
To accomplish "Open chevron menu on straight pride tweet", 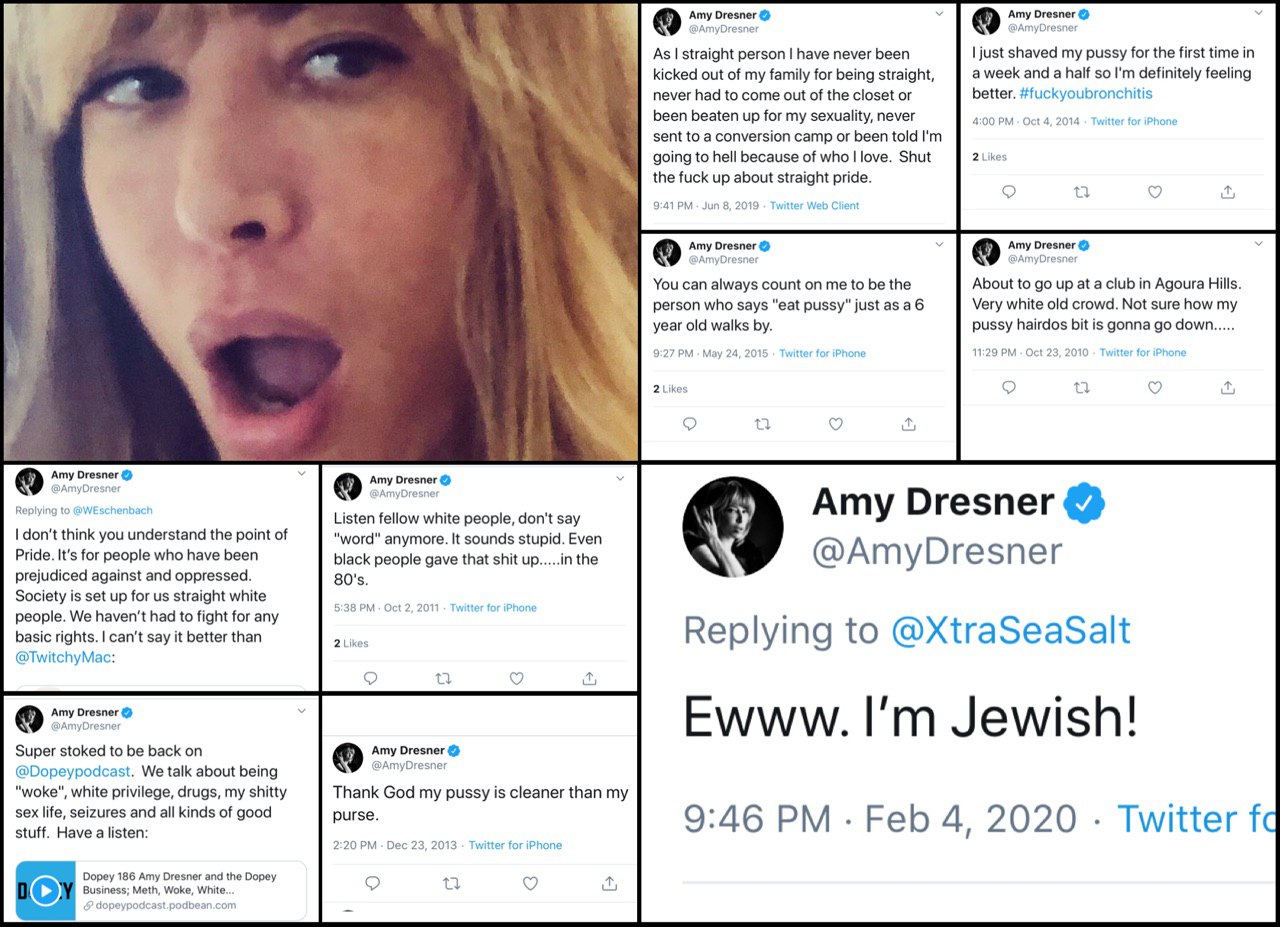I will point(939,14).
